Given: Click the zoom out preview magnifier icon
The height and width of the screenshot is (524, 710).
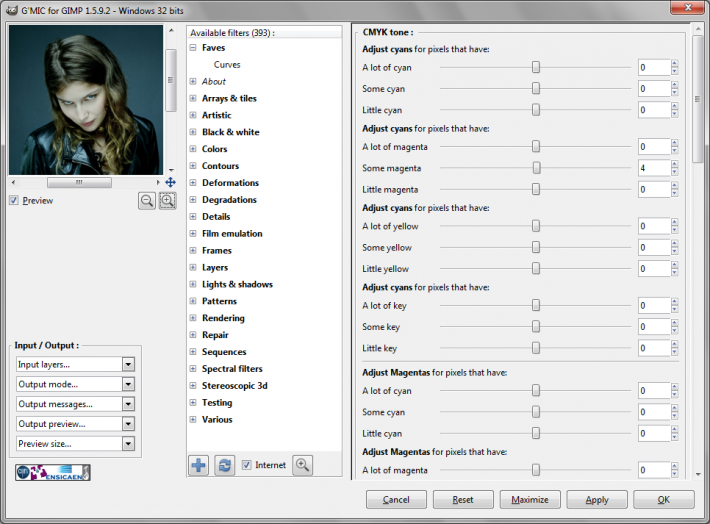Looking at the screenshot, I should (x=147, y=201).
